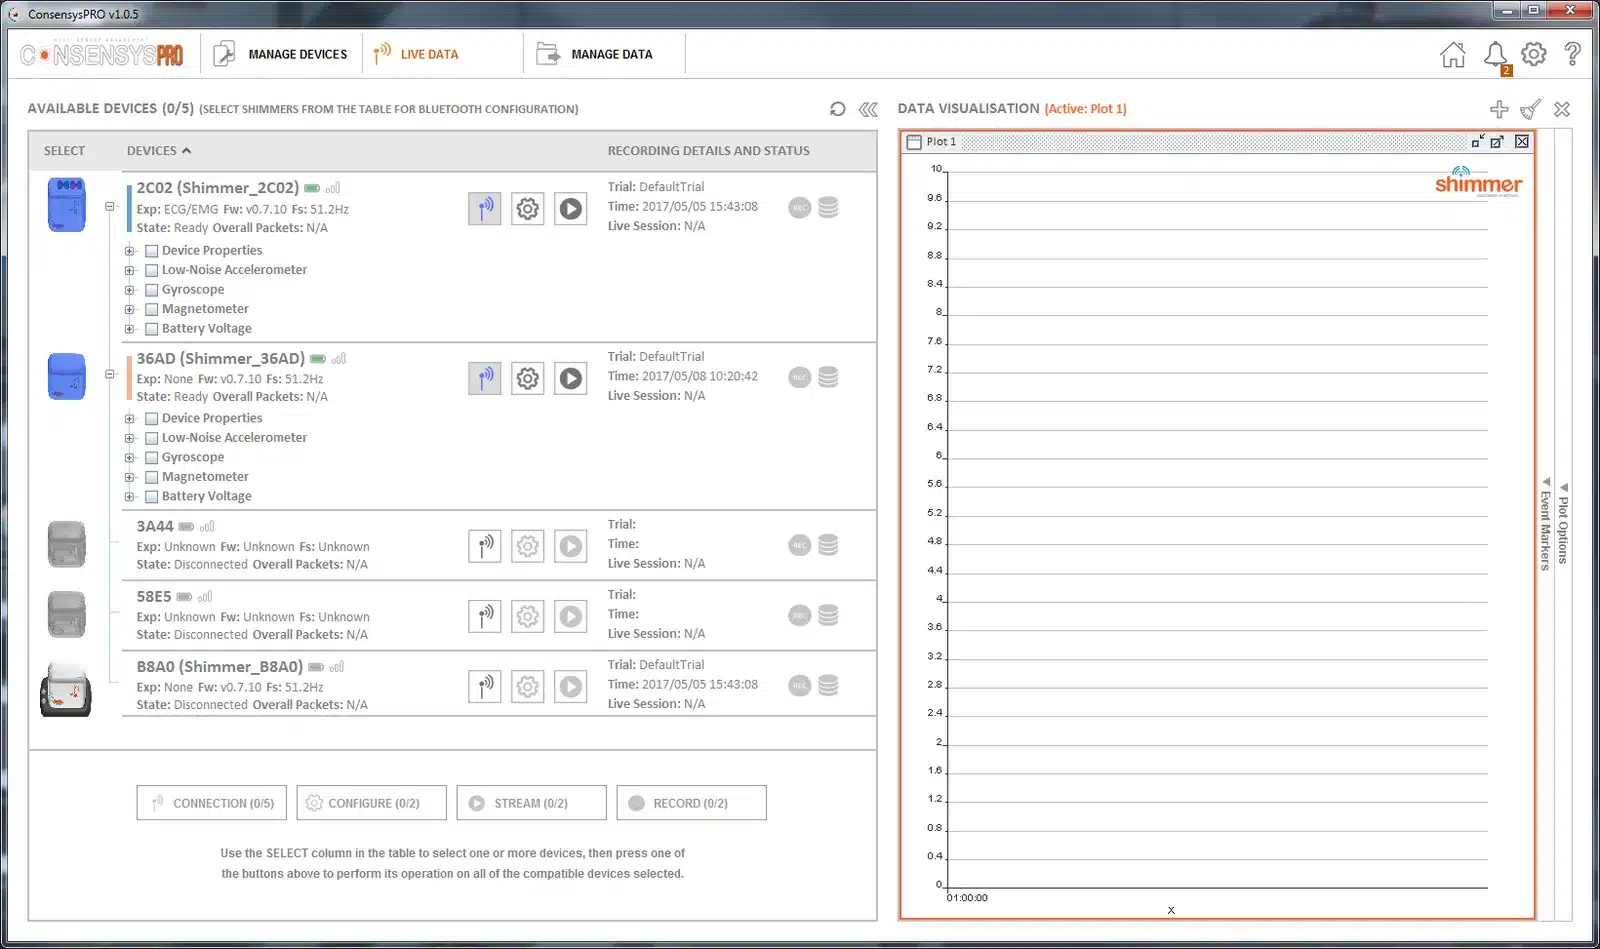Tick Battery Voltage checkbox under Shimmer_2C02
The image size is (1600, 949).
(152, 329)
